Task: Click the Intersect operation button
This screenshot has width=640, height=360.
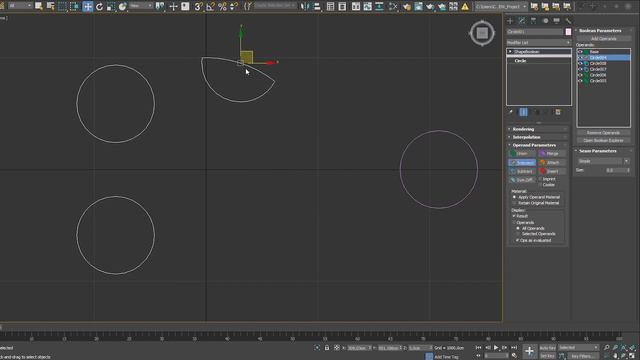Action: click(522, 162)
